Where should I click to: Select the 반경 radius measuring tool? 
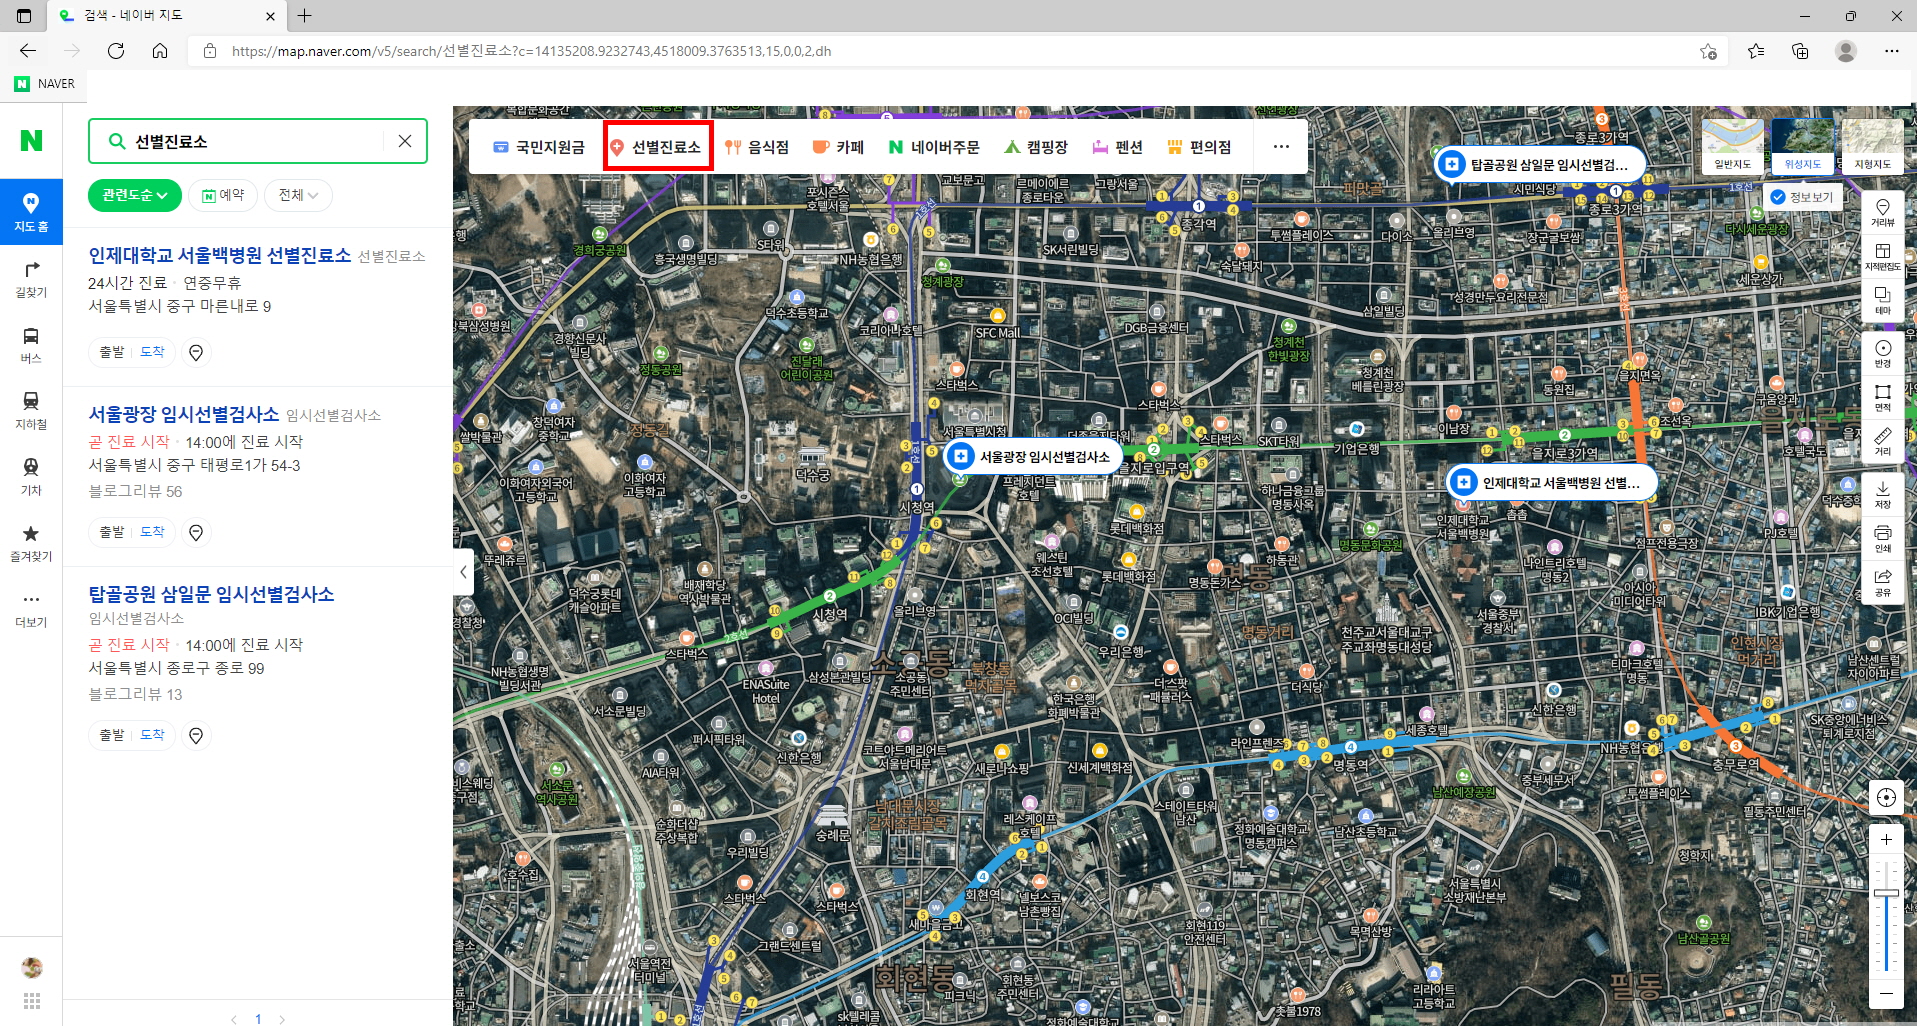(x=1883, y=353)
